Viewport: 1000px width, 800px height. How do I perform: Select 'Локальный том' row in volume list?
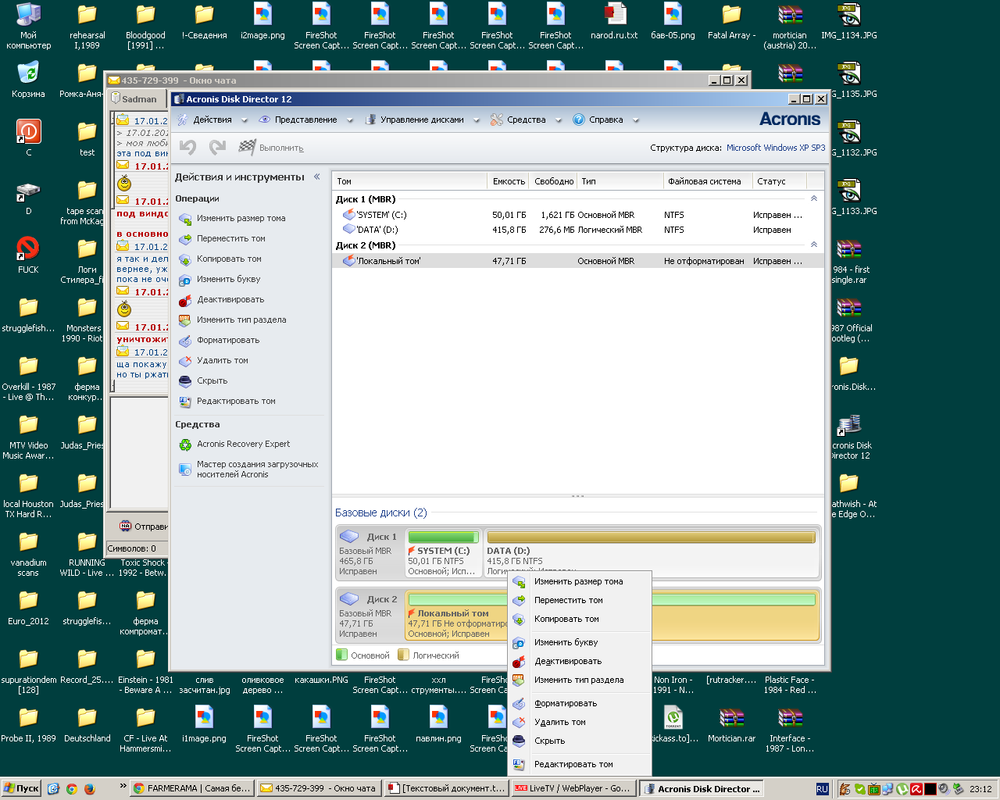coord(577,261)
